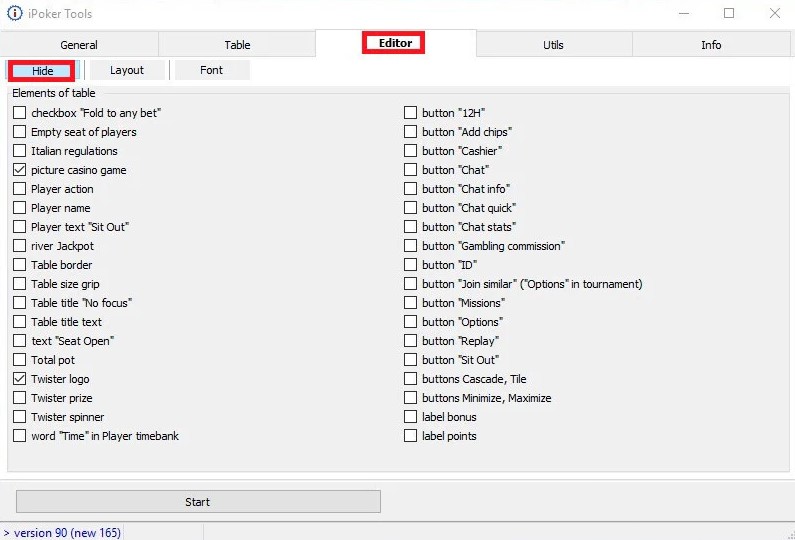Tick the Italian regulations checkbox
795x540 pixels.
[x=20, y=151]
